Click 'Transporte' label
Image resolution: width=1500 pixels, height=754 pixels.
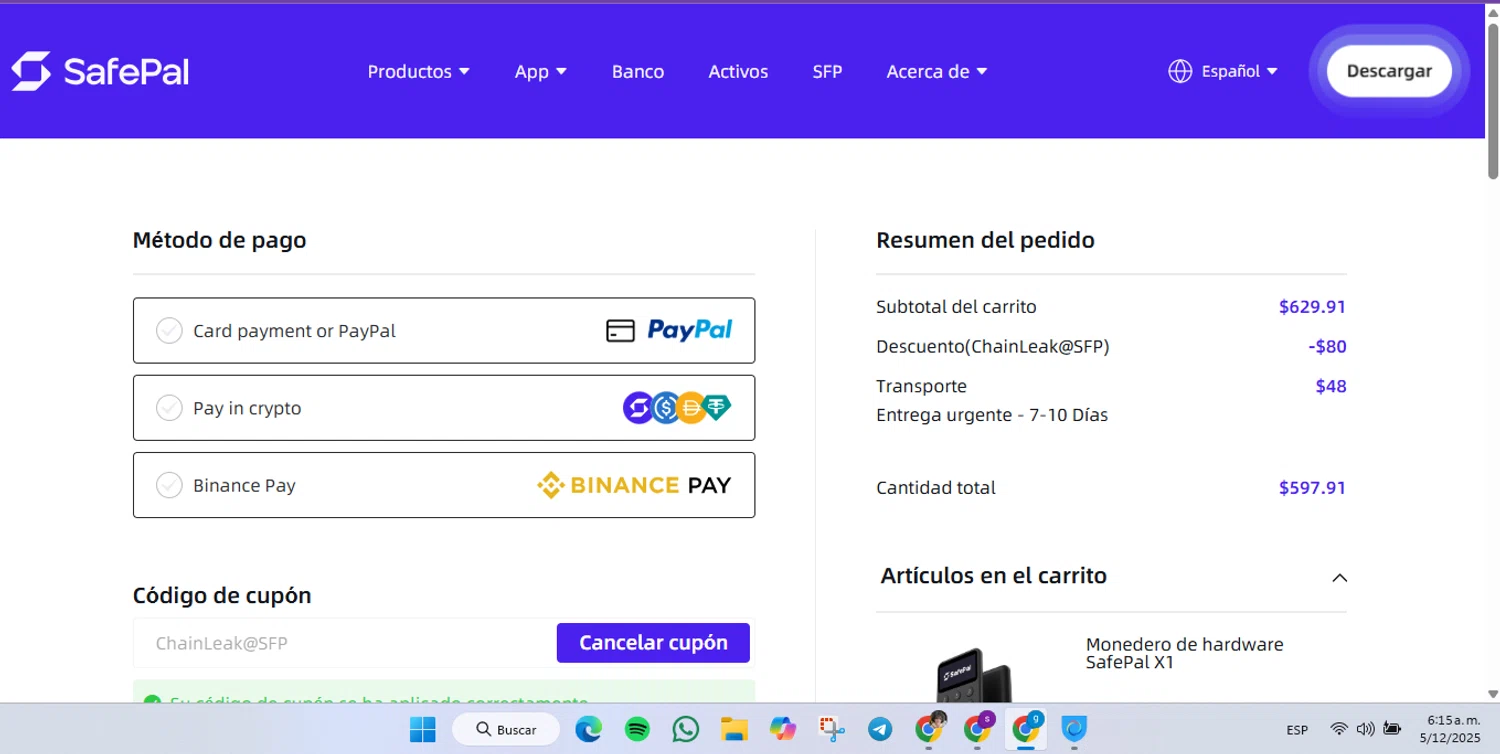921,386
